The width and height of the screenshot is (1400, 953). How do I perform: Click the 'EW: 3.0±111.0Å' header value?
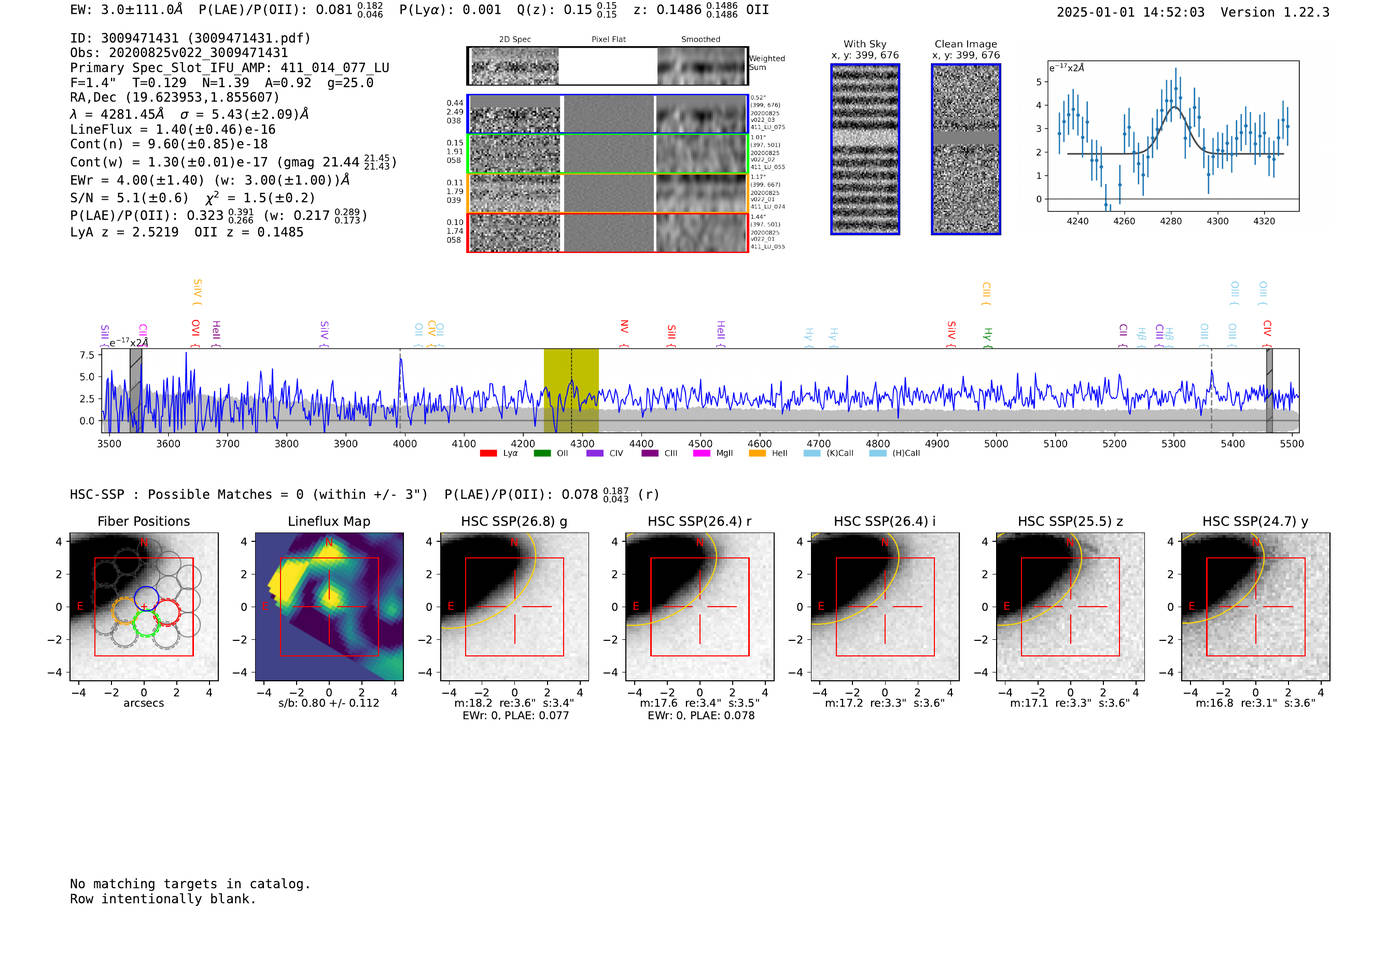127,9
